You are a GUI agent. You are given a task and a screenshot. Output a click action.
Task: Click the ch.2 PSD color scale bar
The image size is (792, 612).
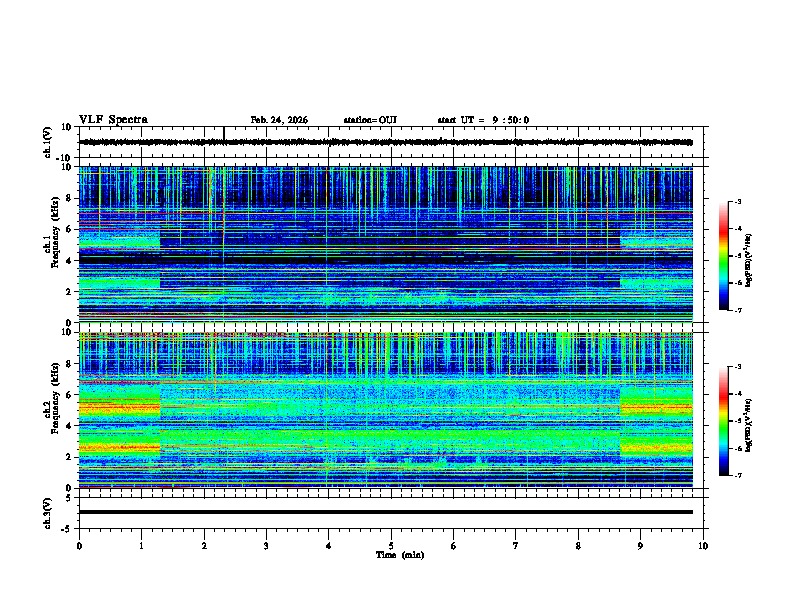click(x=723, y=421)
